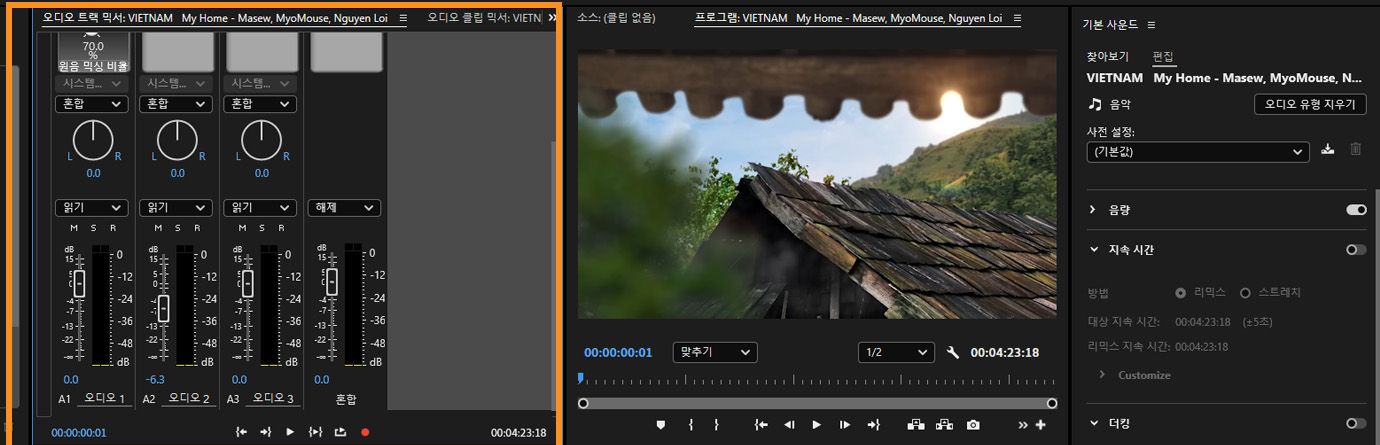
Task: Open the 1/2 playback resolution dropdown
Action: point(896,352)
